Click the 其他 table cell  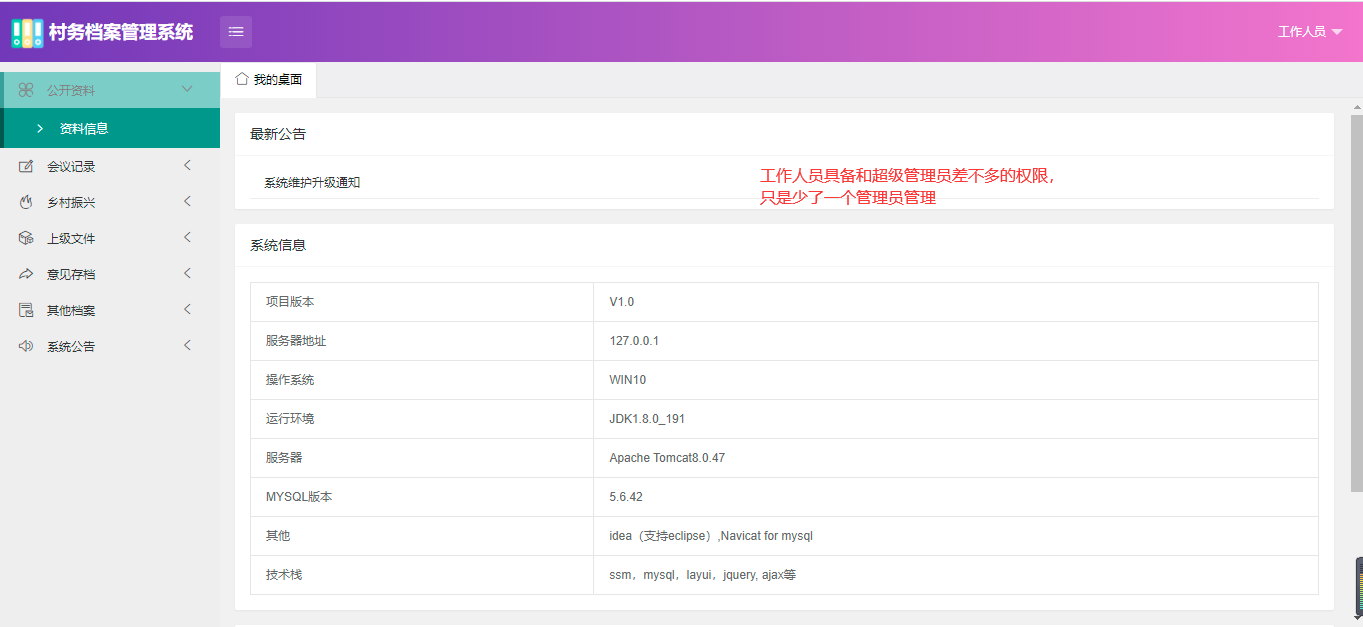[422, 536]
